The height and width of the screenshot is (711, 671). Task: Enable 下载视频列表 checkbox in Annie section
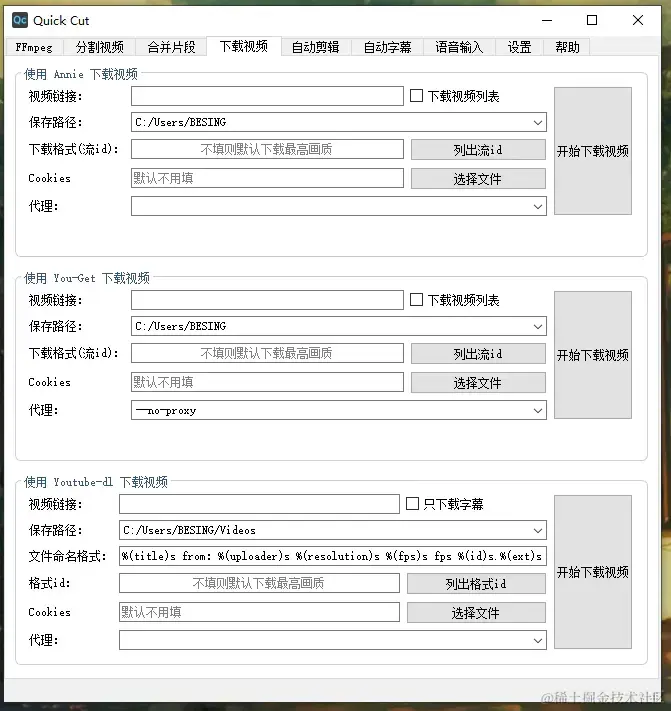coord(416,96)
